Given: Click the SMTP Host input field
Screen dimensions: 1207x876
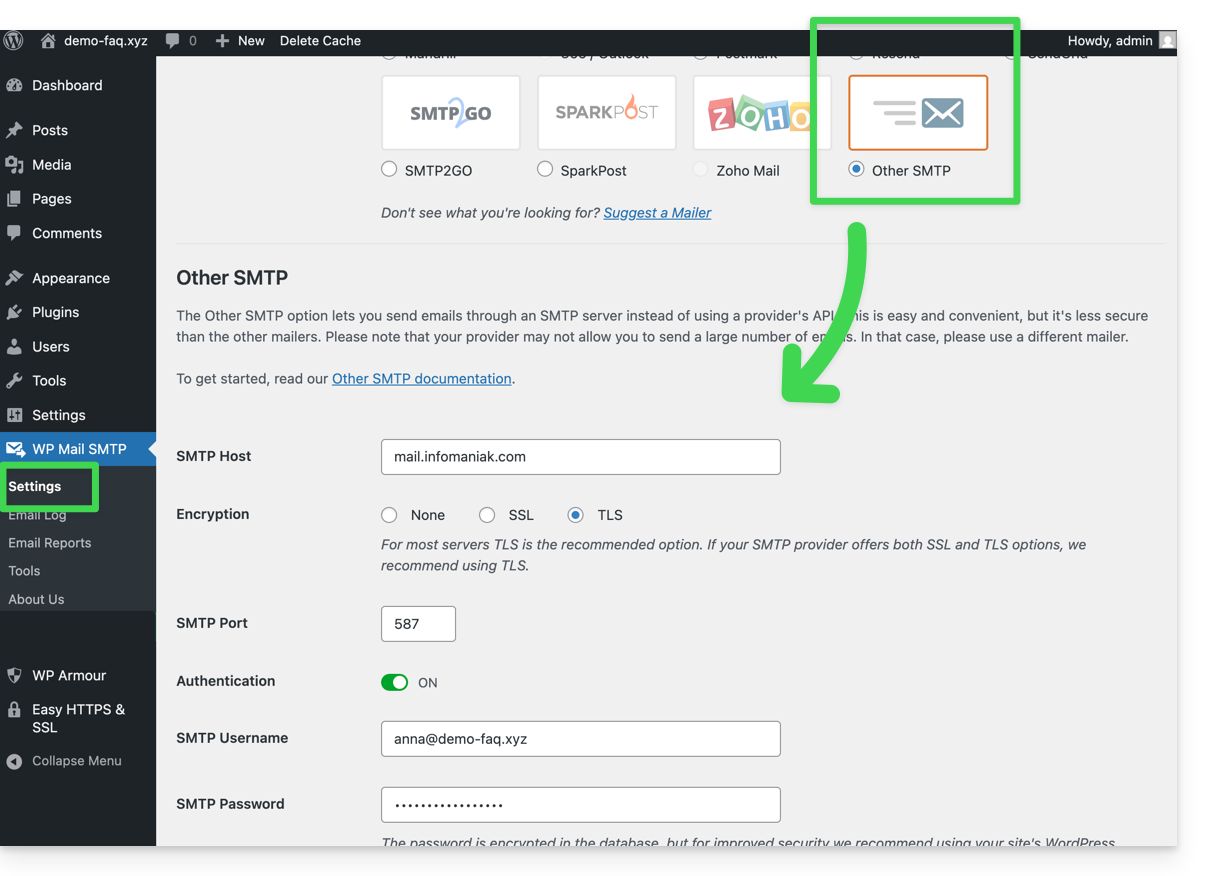Looking at the screenshot, I should pos(581,457).
